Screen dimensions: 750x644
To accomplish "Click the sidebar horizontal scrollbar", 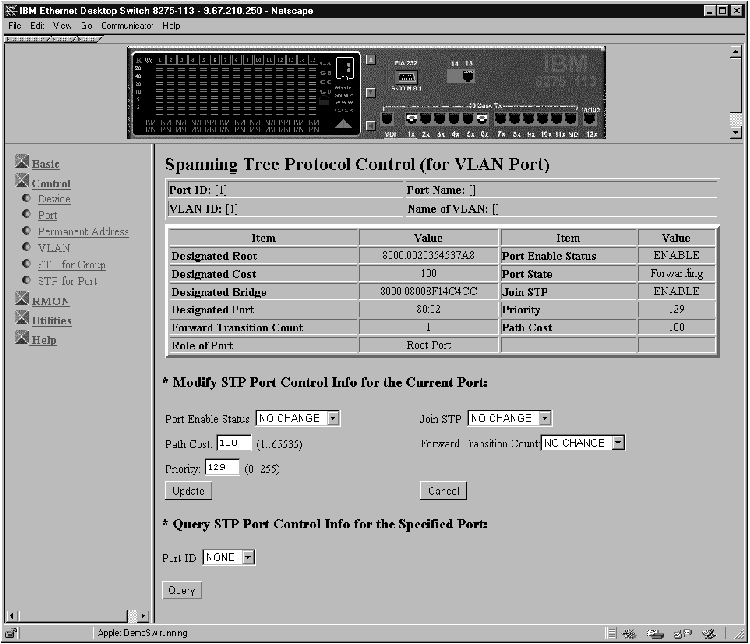I will point(70,616).
